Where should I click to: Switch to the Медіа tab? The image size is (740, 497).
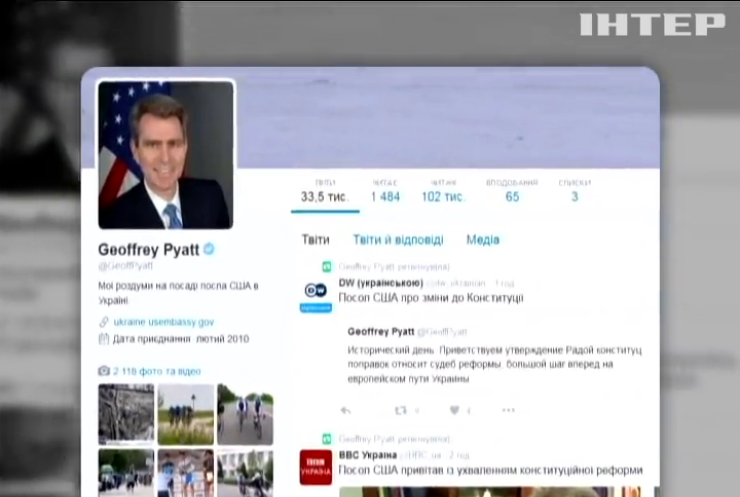(483, 240)
